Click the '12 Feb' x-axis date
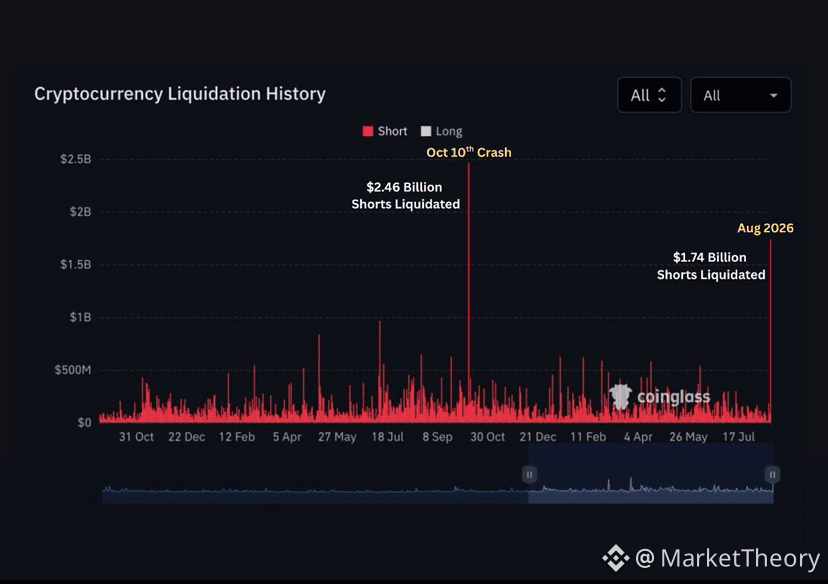 (x=237, y=437)
